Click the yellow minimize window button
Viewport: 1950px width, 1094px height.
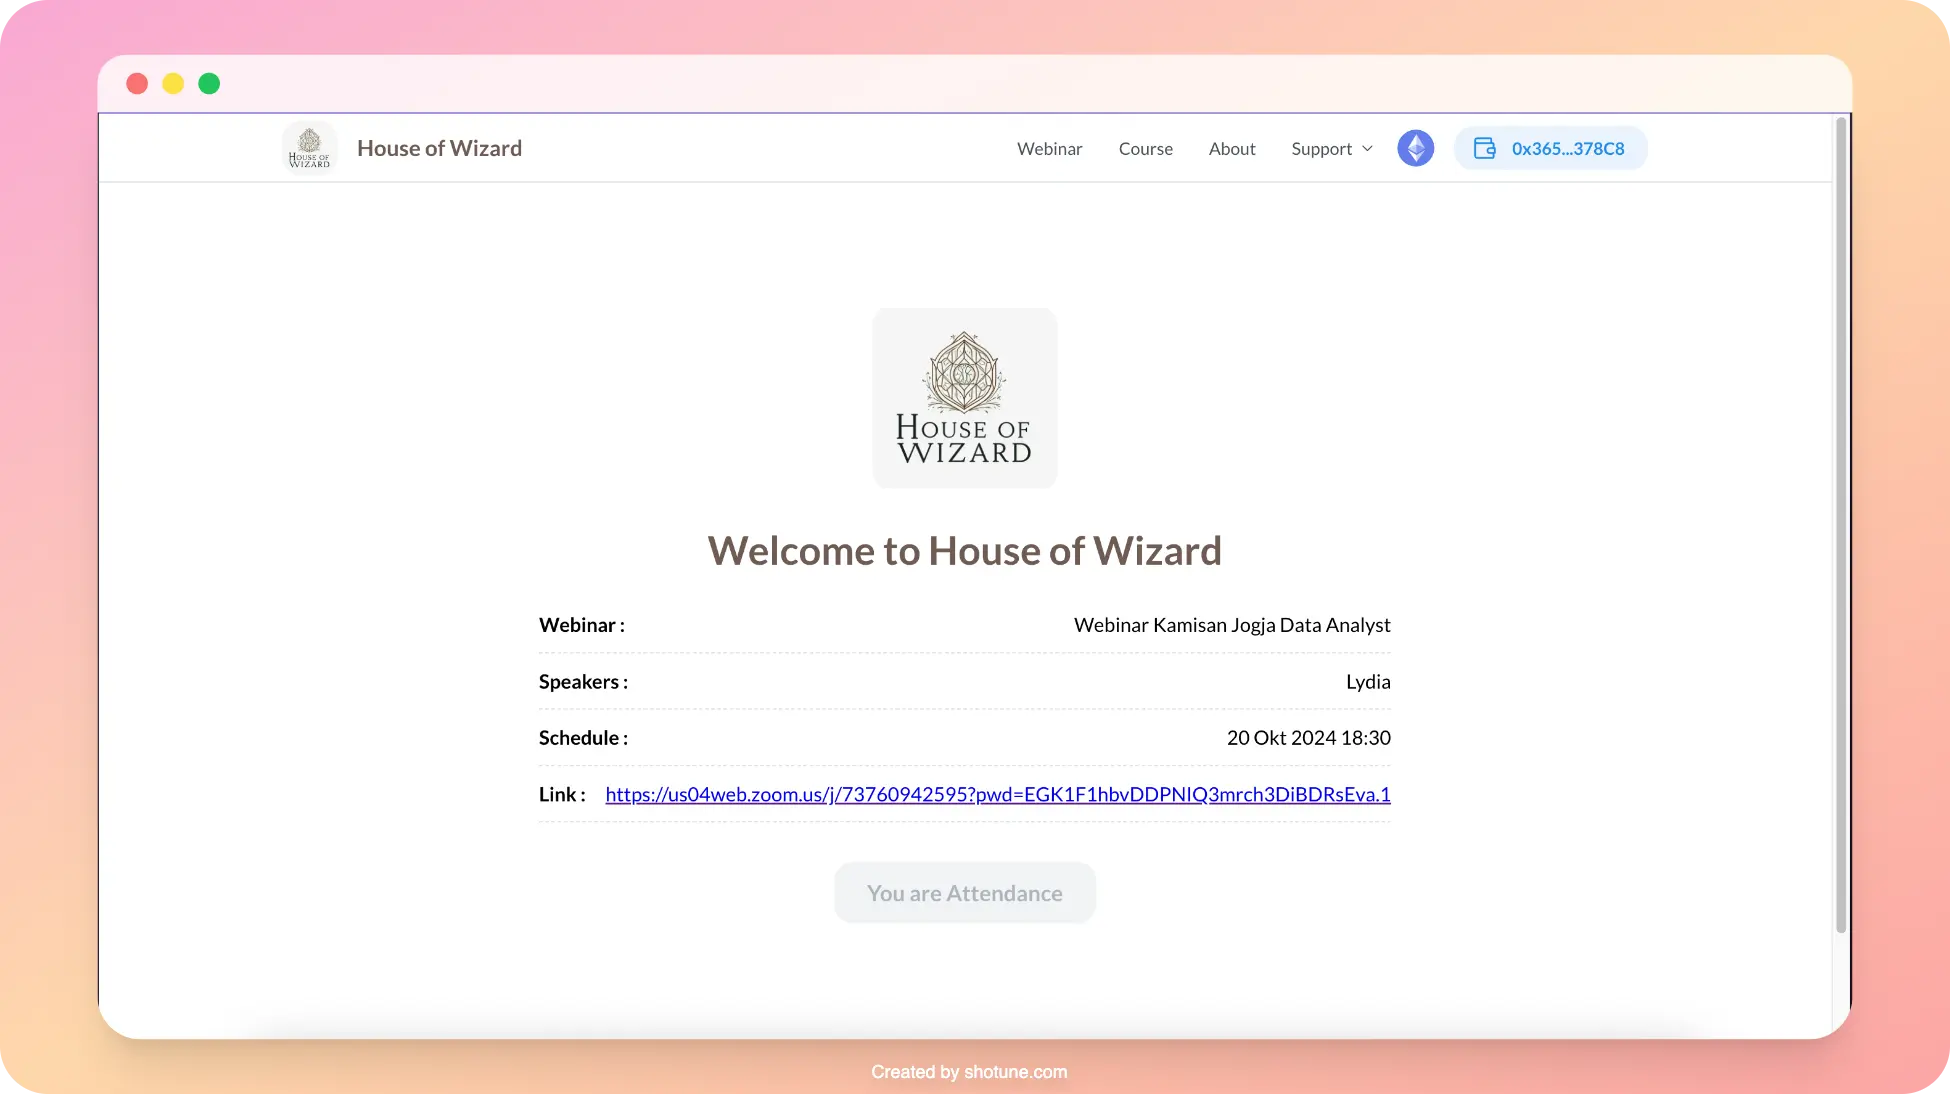[x=173, y=83]
